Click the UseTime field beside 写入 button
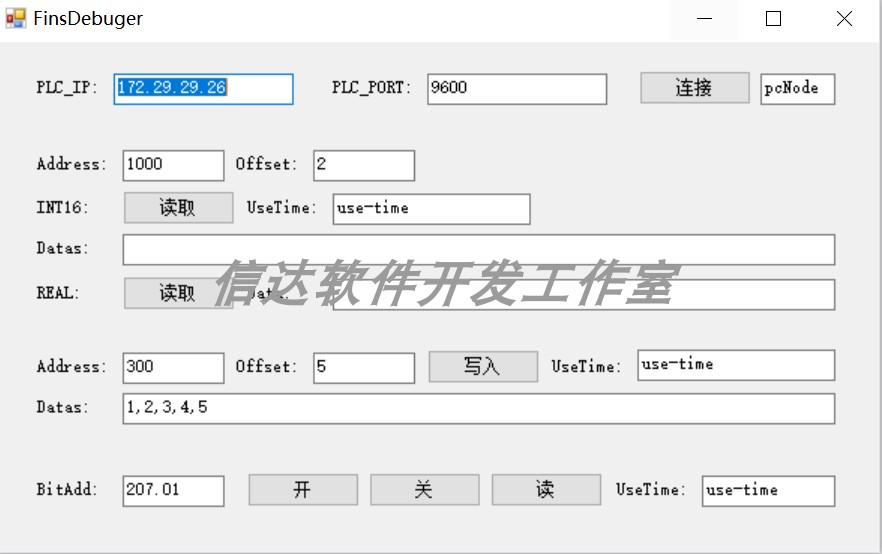Image resolution: width=882 pixels, height=554 pixels. point(736,365)
